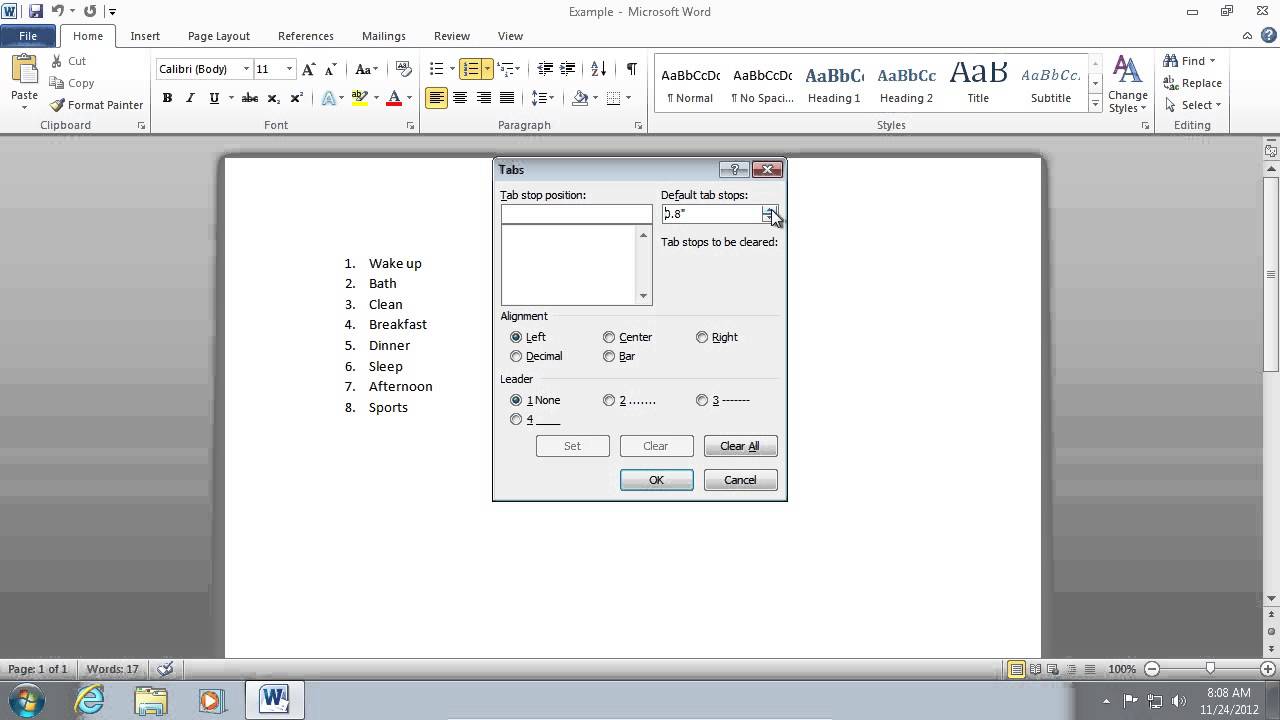
Task: Click the zoom slider in status bar
Action: click(1210, 669)
